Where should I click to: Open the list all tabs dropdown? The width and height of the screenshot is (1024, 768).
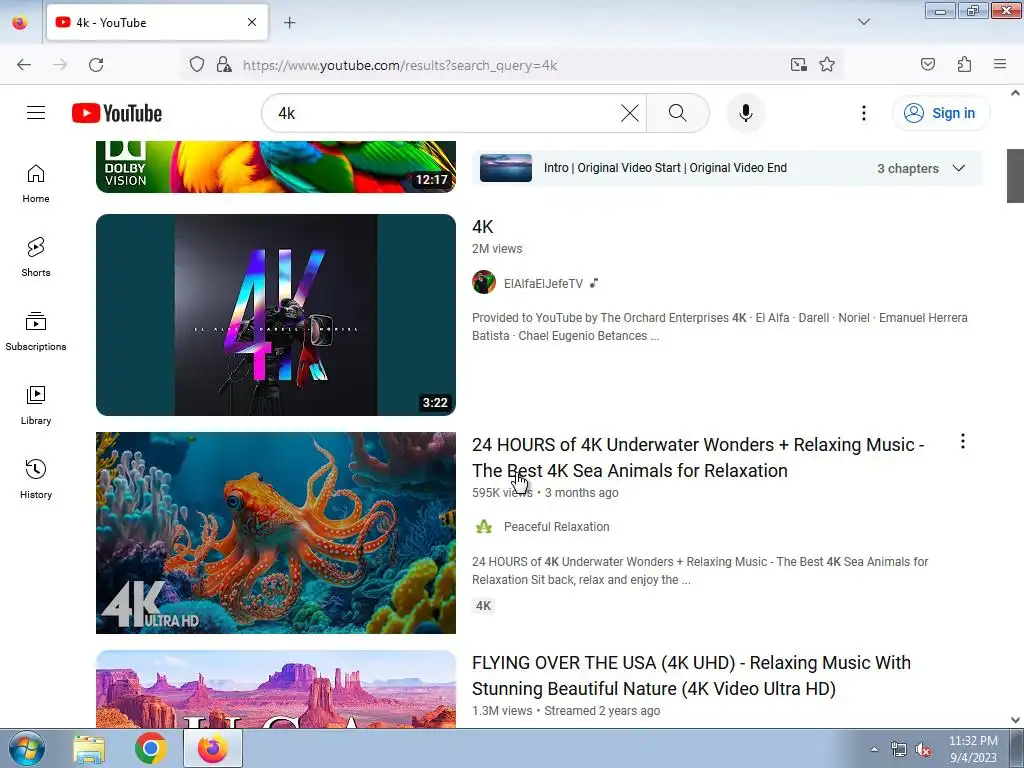[863, 22]
